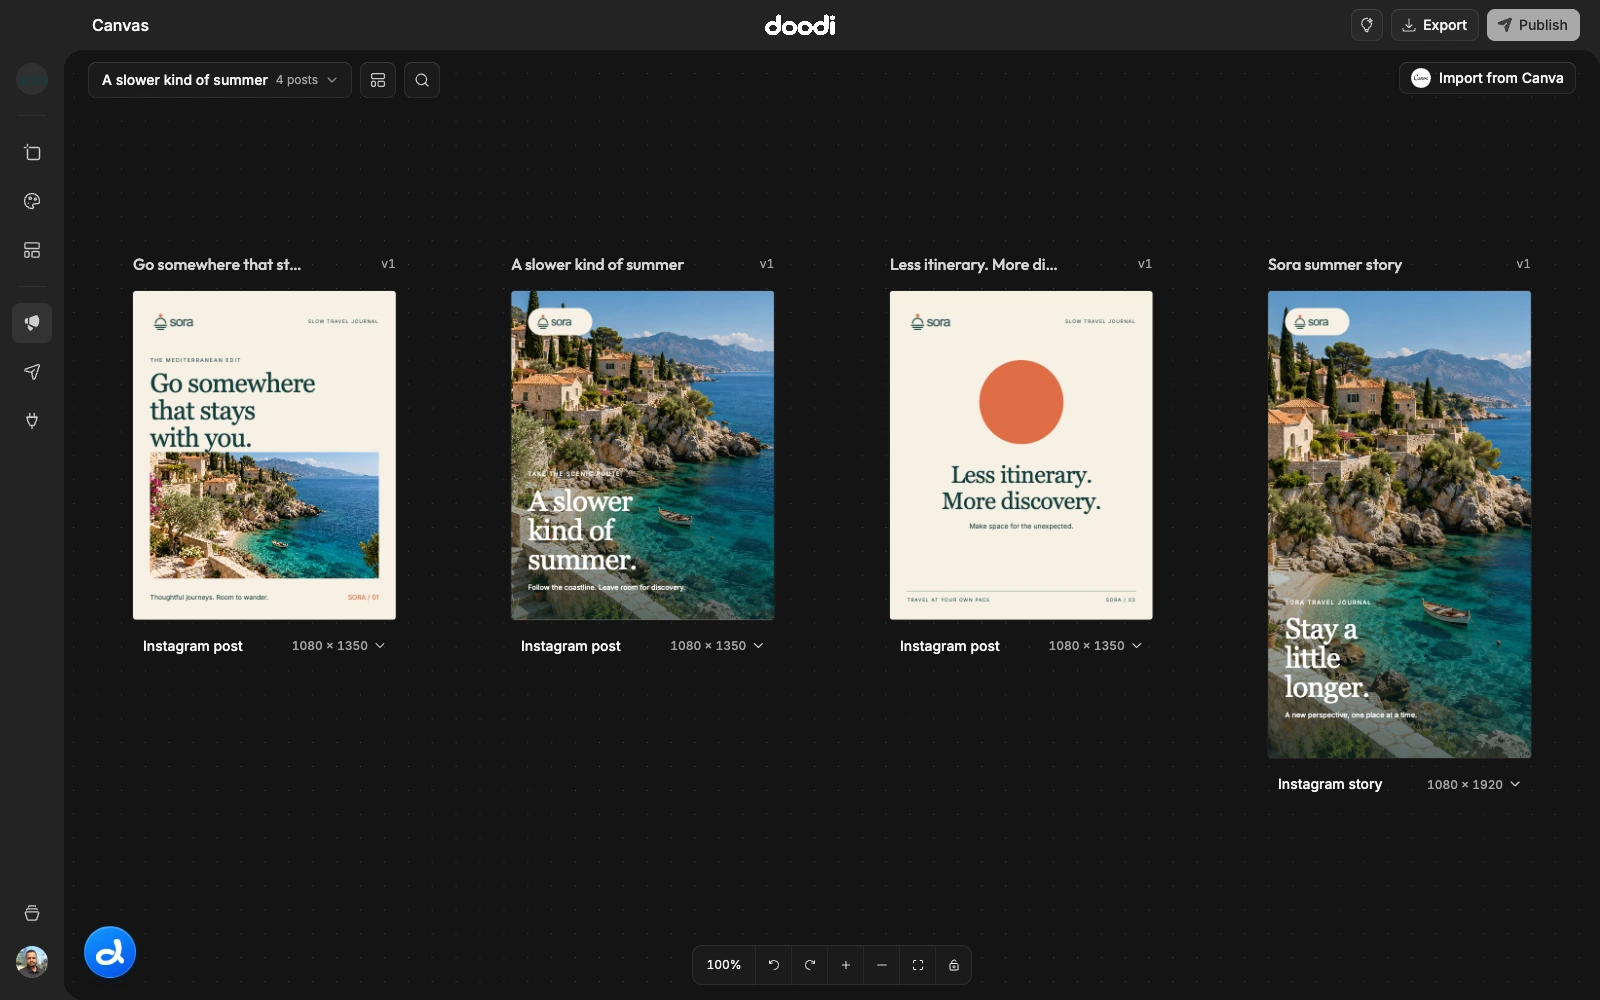Image resolution: width=1600 pixels, height=1000 pixels.
Task: Zoom out with the minus icon
Action: click(882, 965)
